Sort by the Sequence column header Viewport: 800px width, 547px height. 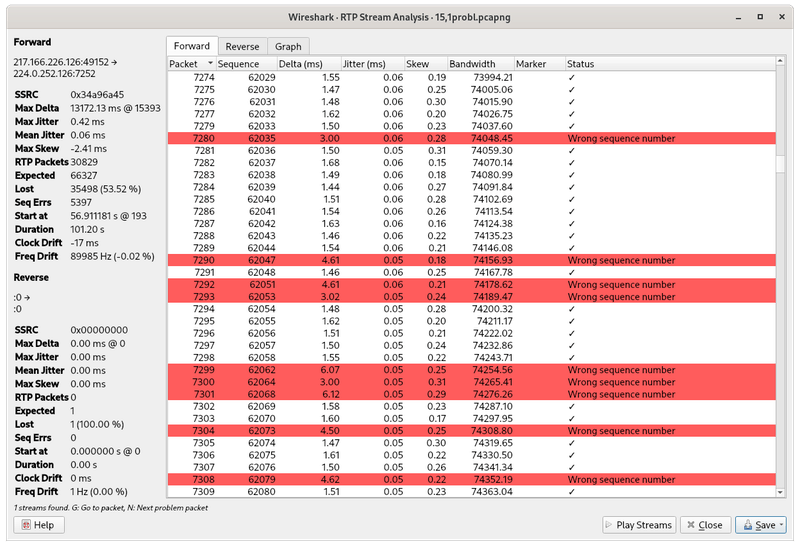[246, 64]
